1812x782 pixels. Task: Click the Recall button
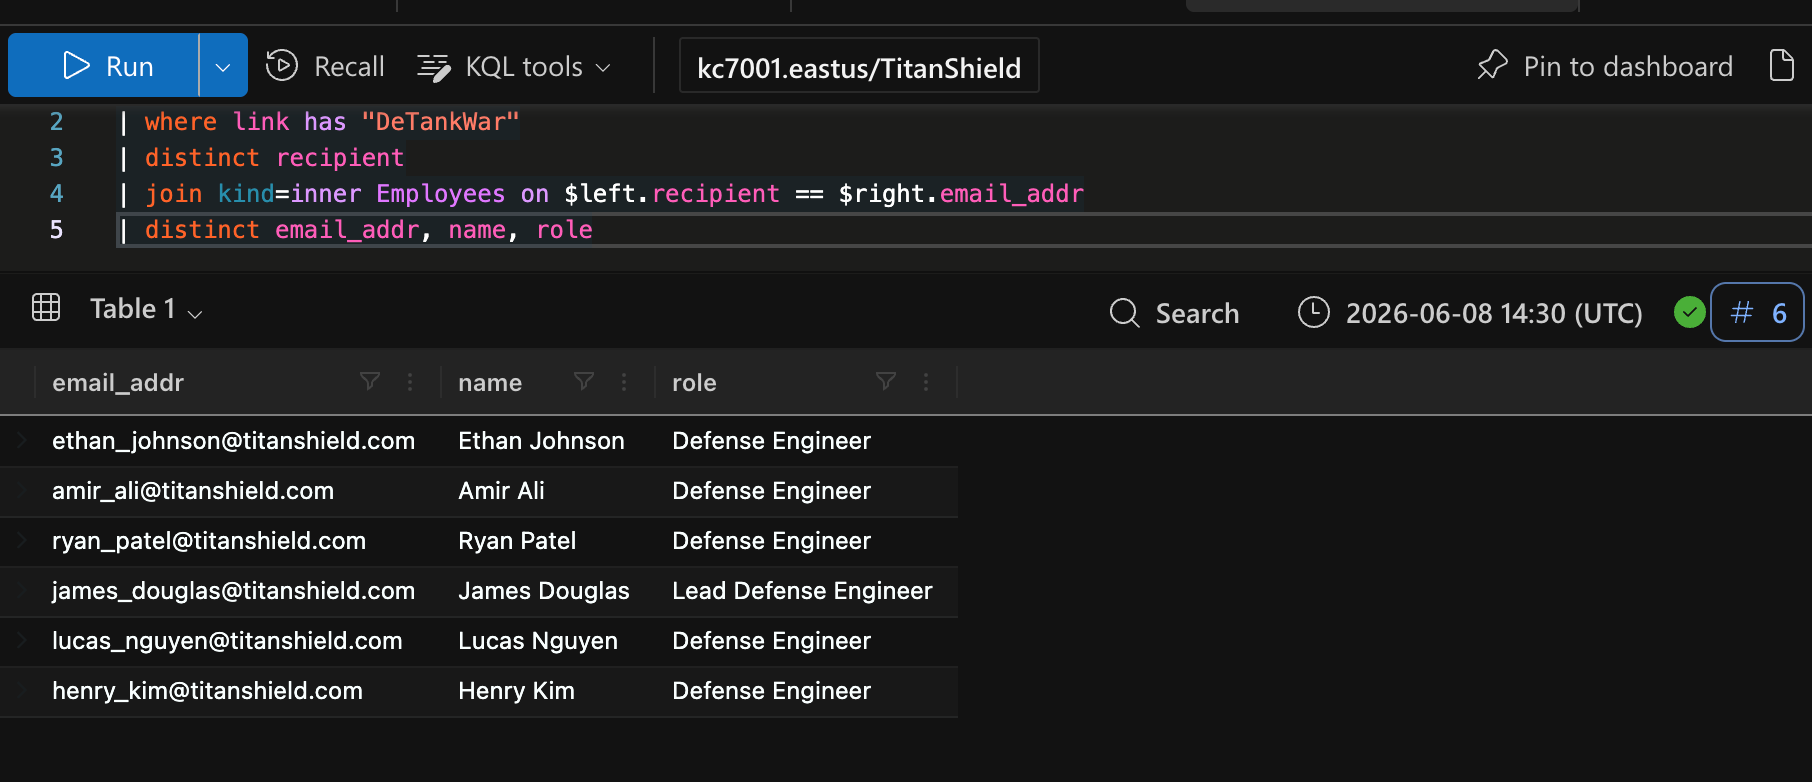pos(325,66)
